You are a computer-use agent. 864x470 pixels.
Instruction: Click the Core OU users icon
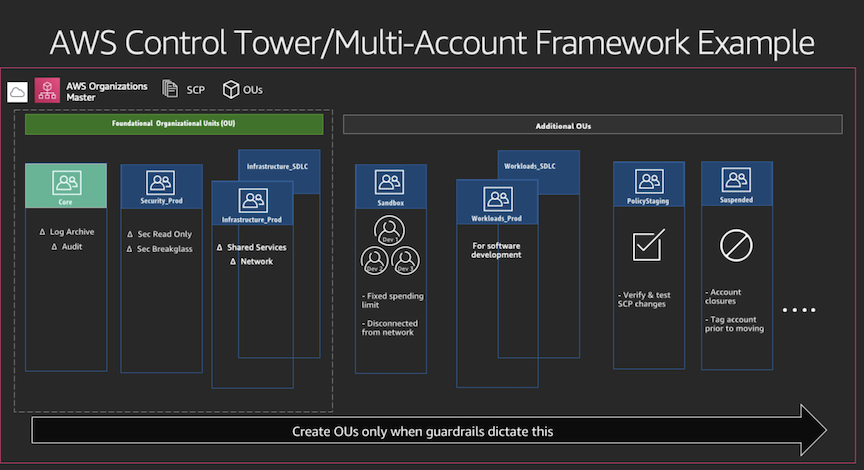pyautogui.click(x=67, y=182)
